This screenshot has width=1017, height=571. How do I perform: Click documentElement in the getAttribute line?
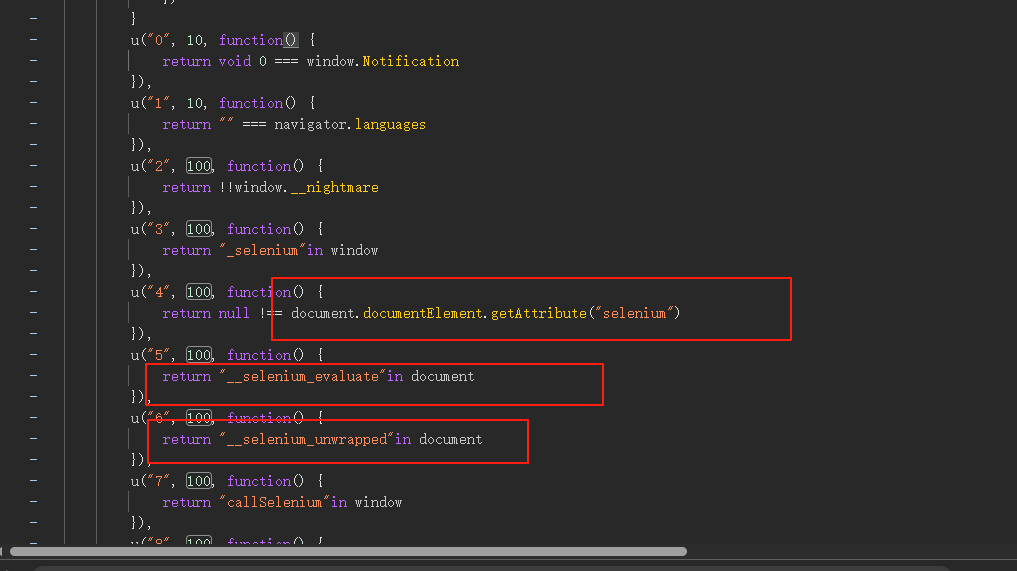[423, 313]
